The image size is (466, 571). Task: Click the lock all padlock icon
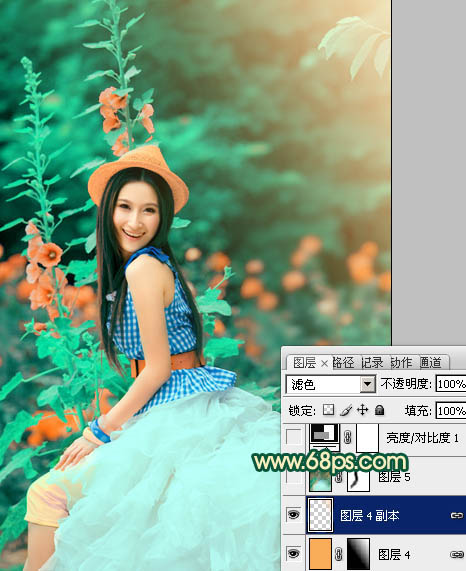[379, 410]
